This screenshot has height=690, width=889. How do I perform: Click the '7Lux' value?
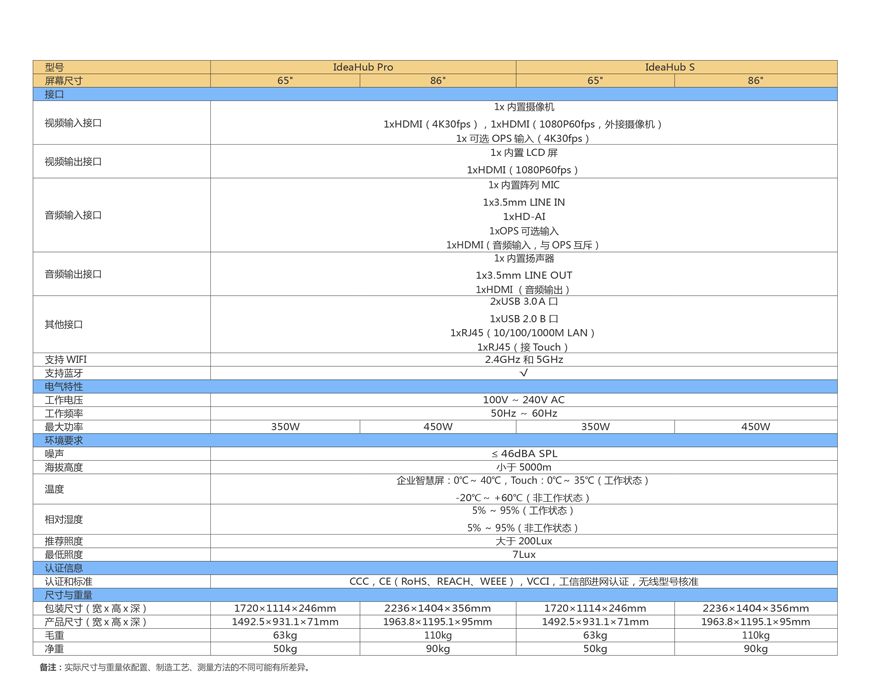[524, 554]
